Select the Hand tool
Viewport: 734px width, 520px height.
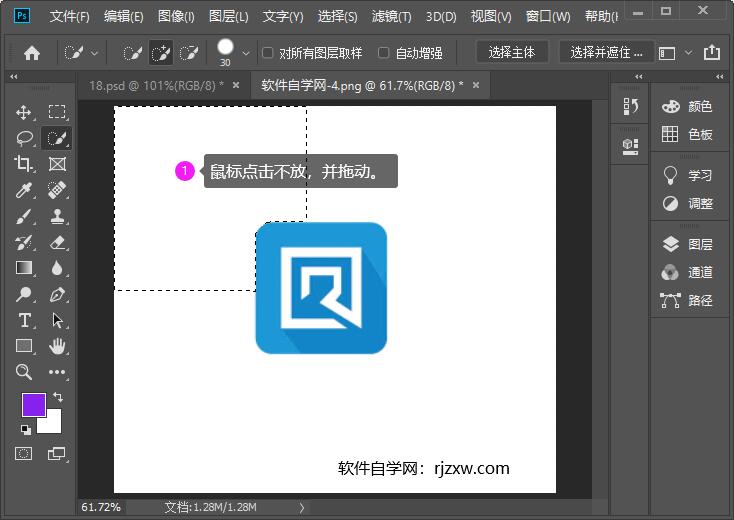point(57,346)
